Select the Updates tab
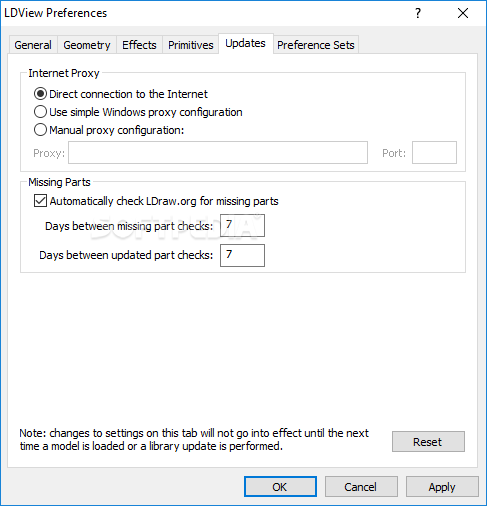This screenshot has width=487, height=506. pyautogui.click(x=245, y=43)
